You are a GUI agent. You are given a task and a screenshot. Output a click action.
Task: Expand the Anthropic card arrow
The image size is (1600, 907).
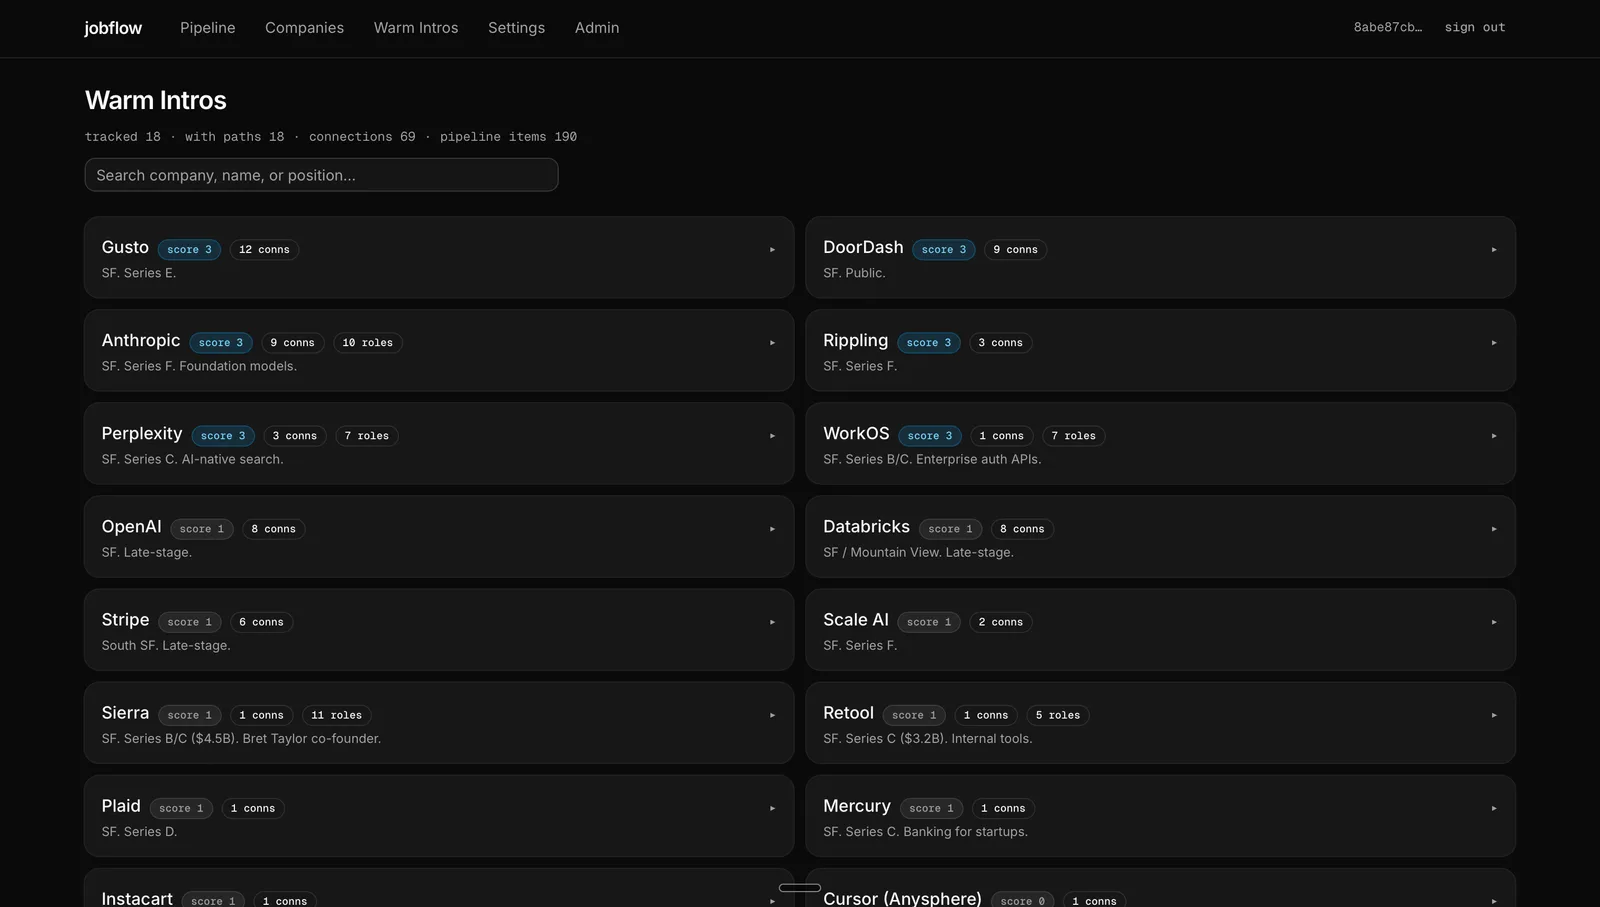tap(772, 343)
